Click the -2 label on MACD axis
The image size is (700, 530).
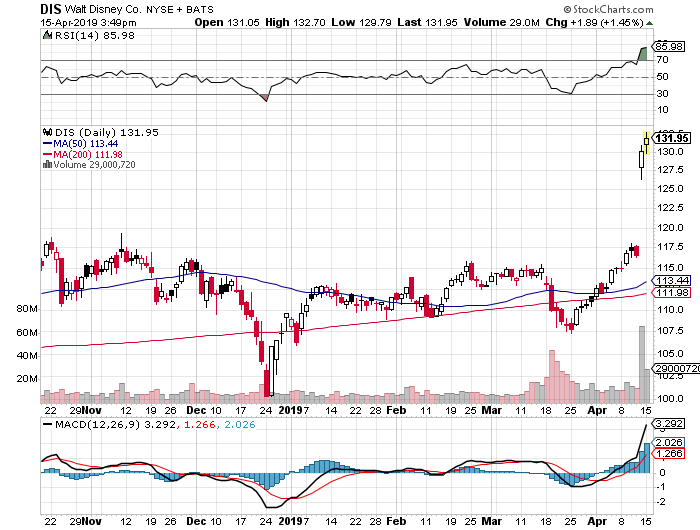(661, 502)
